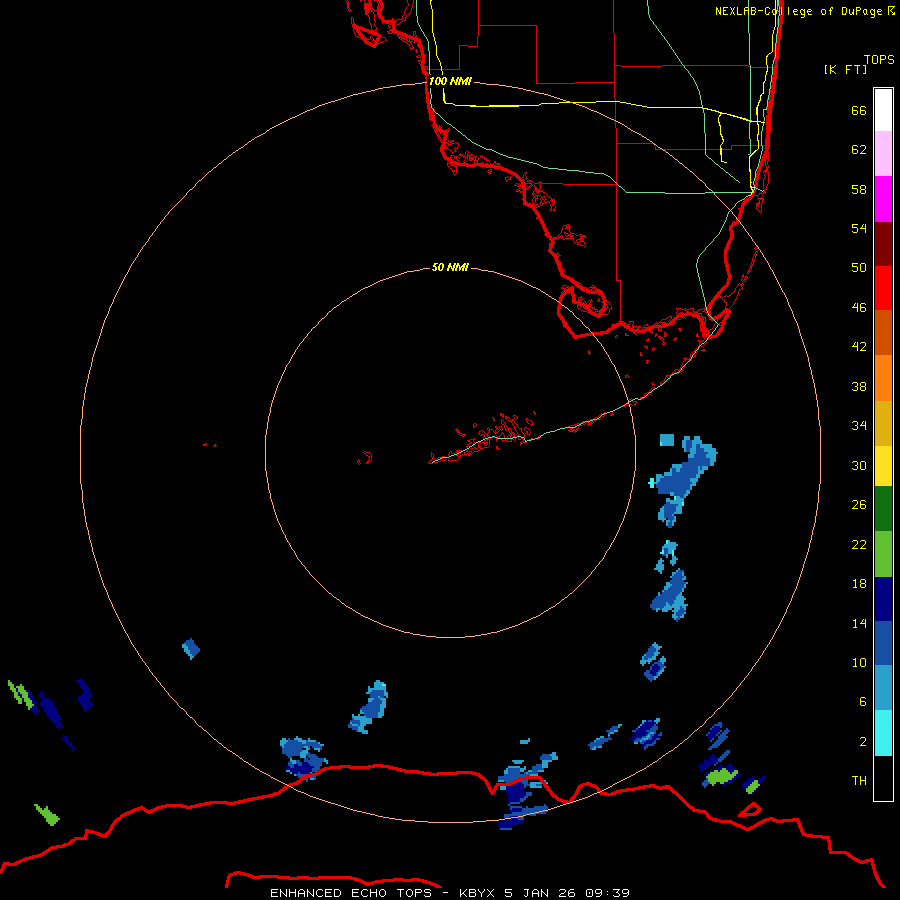Click the dark red maroon legend swatch

[883, 244]
